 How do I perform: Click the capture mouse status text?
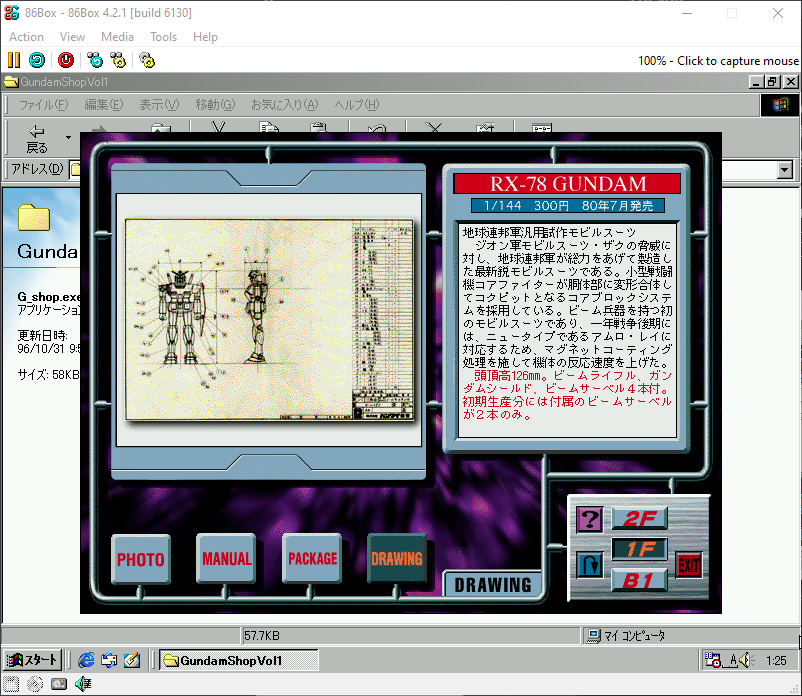(x=718, y=61)
